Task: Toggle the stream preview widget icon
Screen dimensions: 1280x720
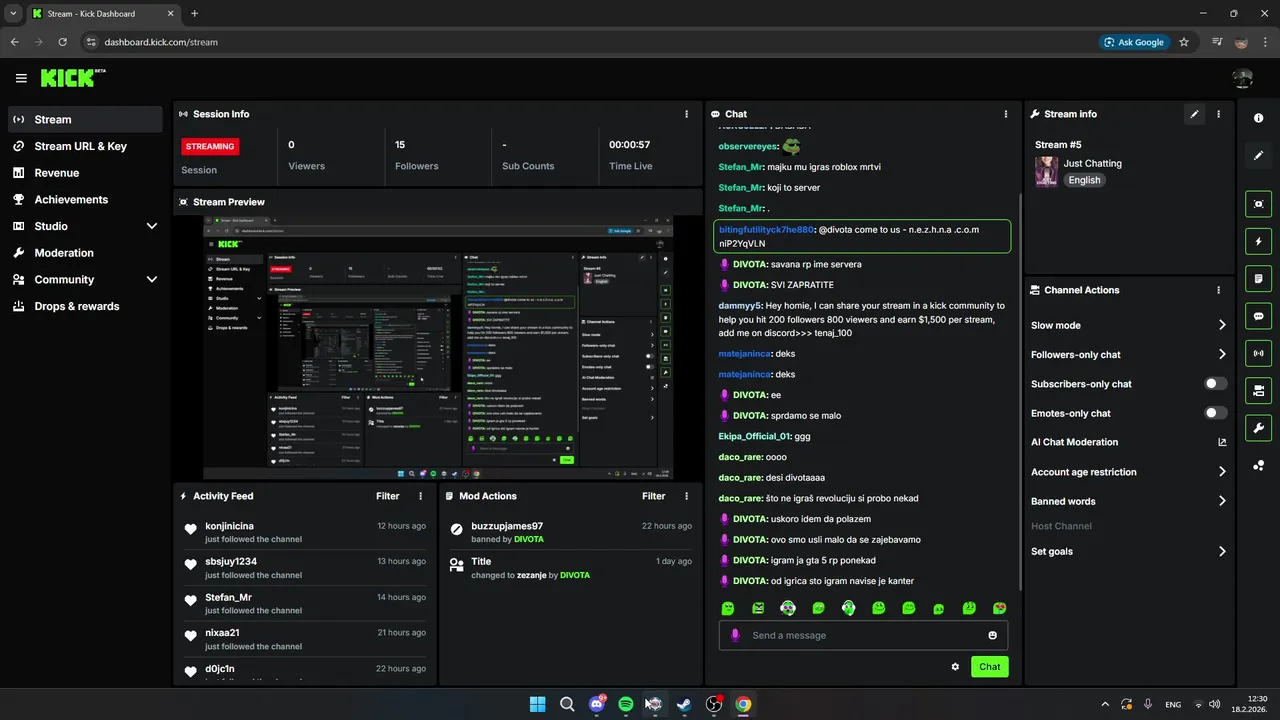Action: pyautogui.click(x=1258, y=204)
